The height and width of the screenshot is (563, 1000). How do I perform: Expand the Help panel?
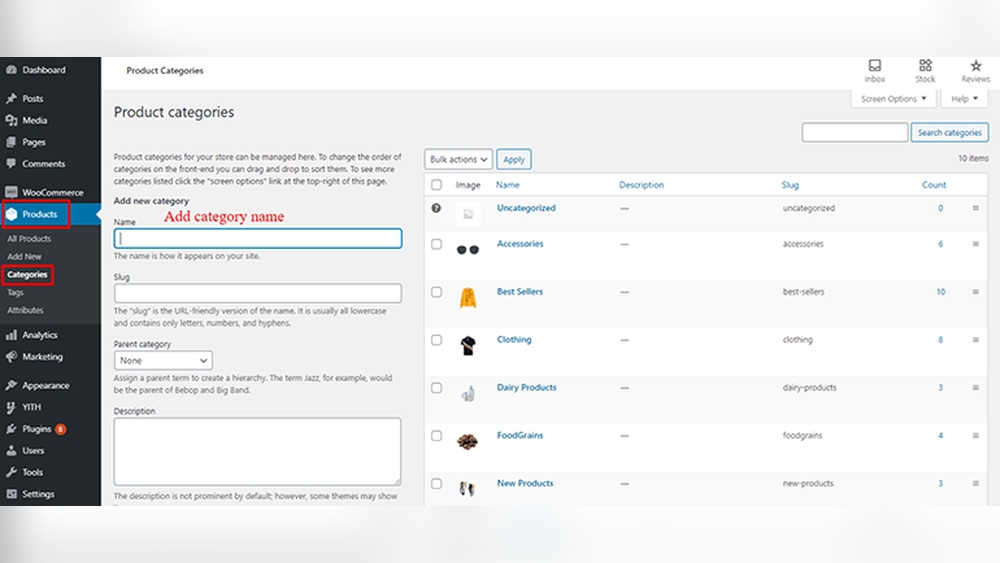pos(964,99)
